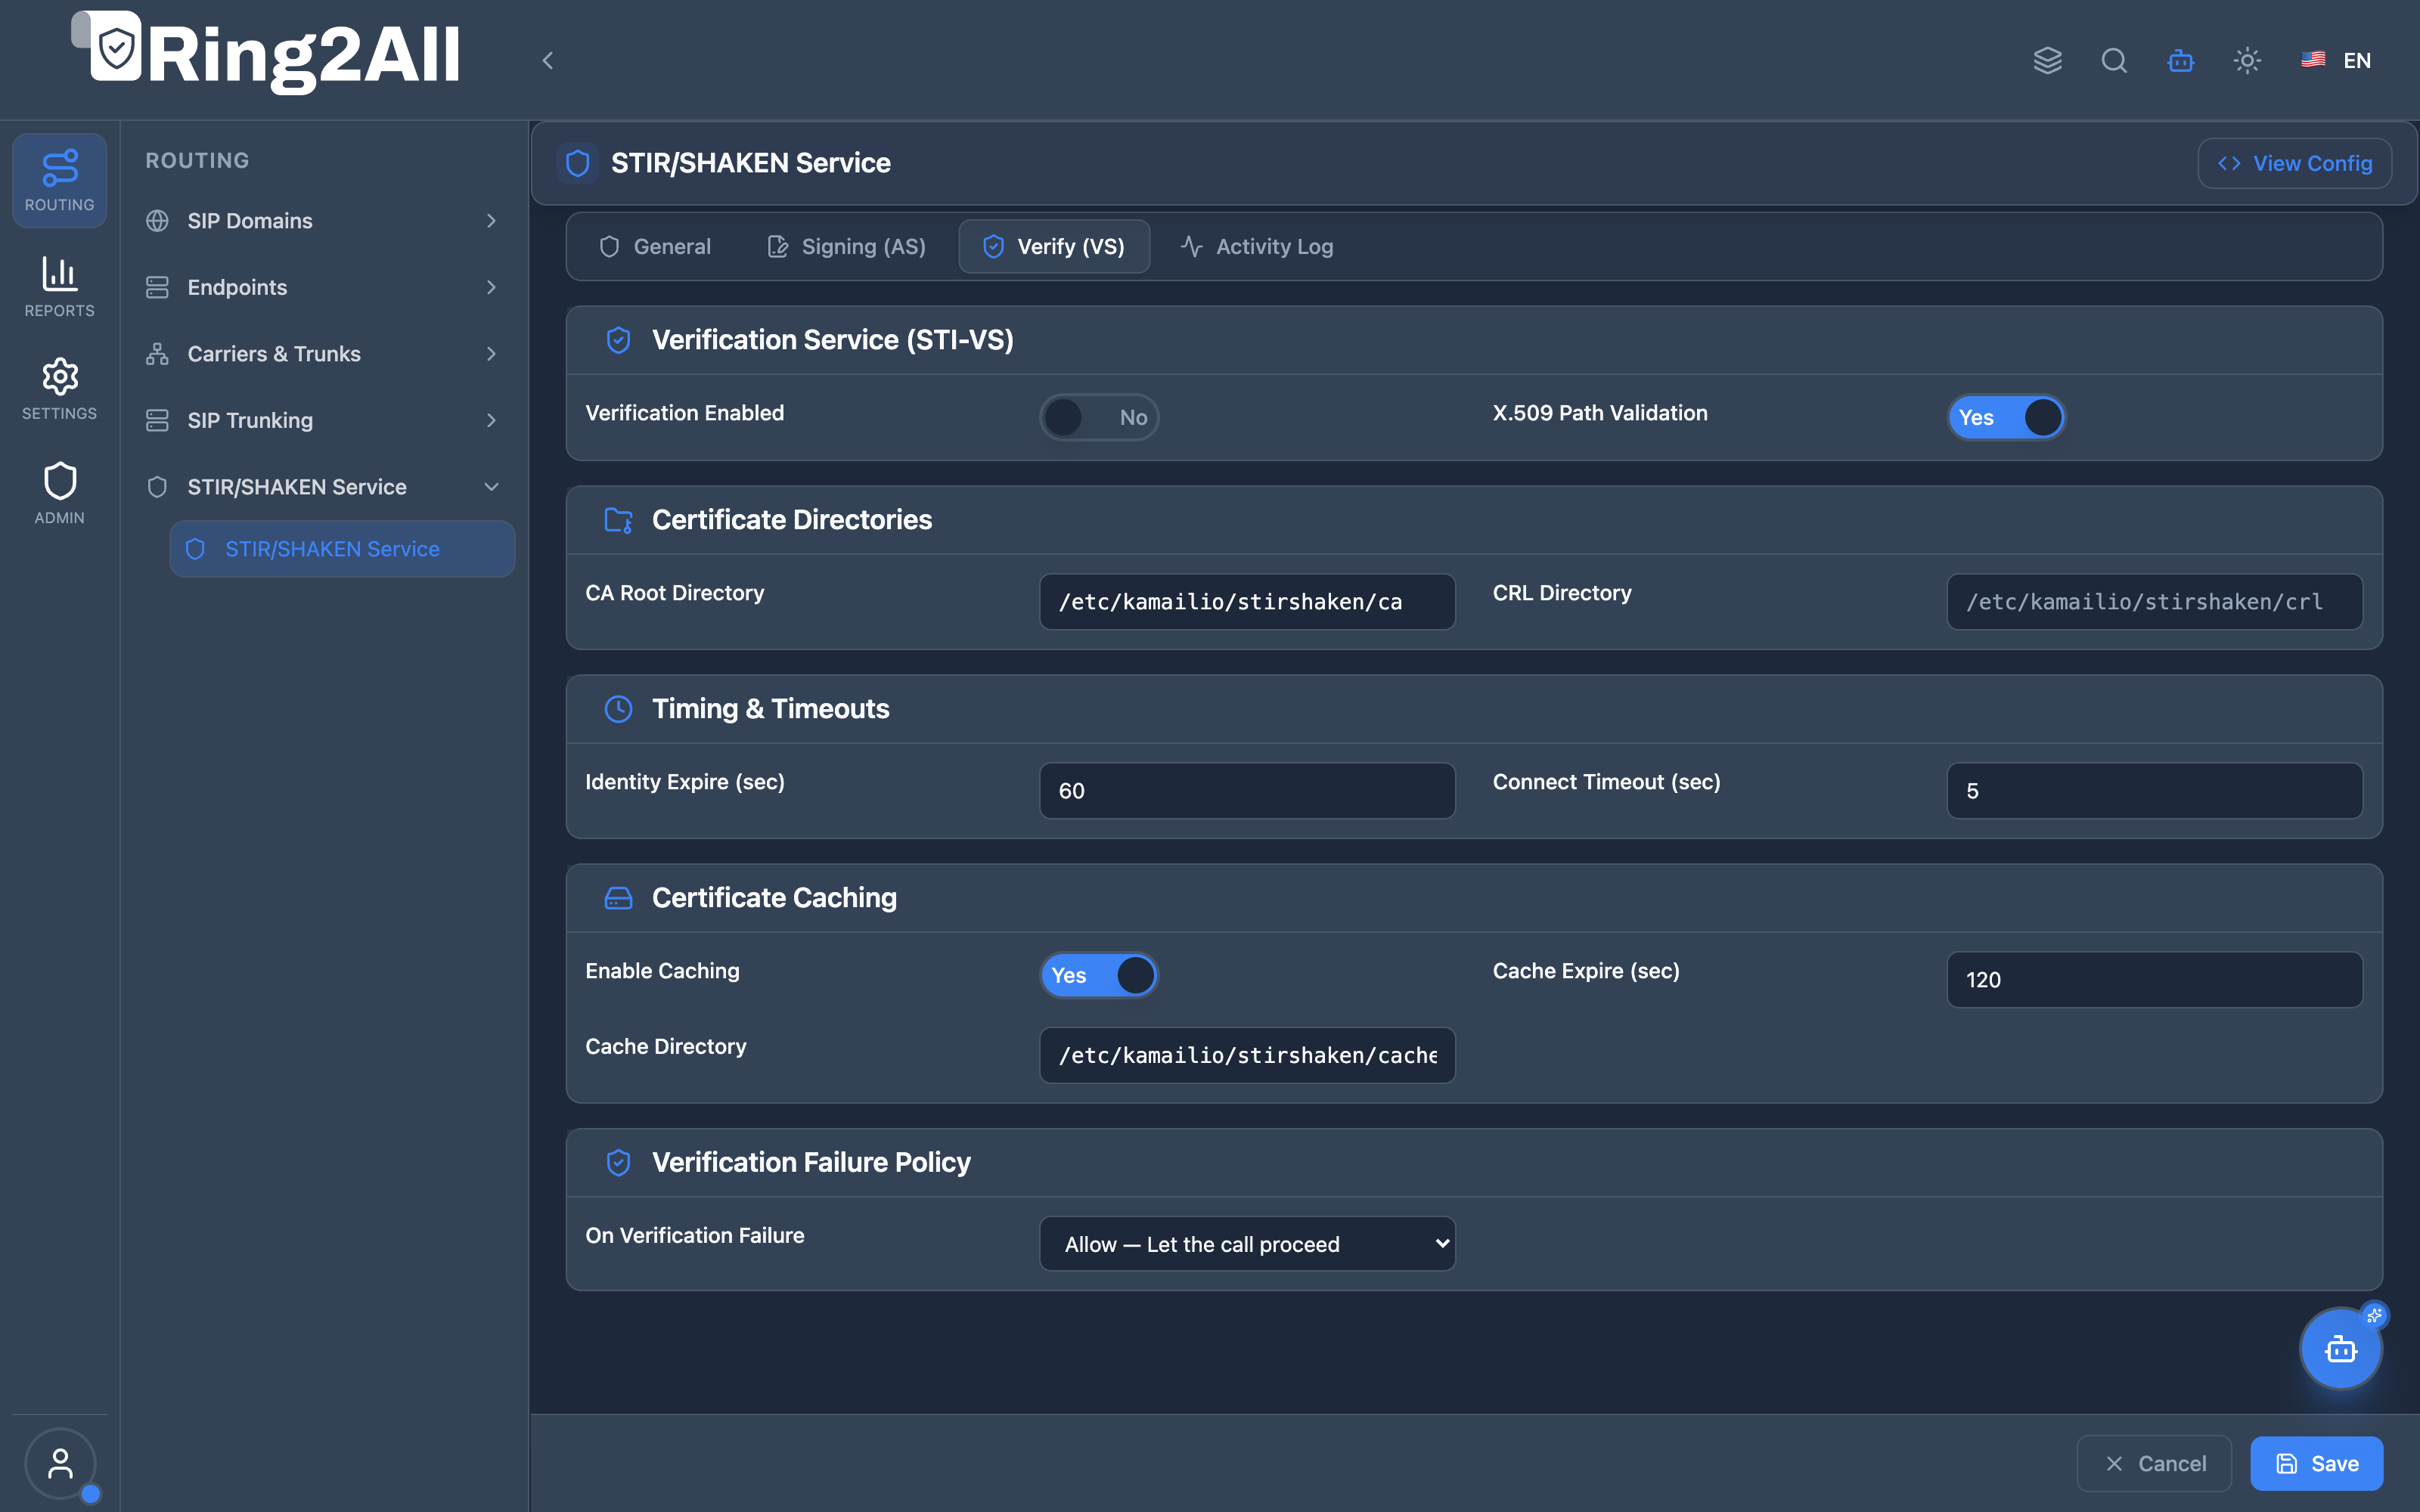Open the robot assistant icon in header
This screenshot has width=2420, height=1512.
coord(2180,60)
